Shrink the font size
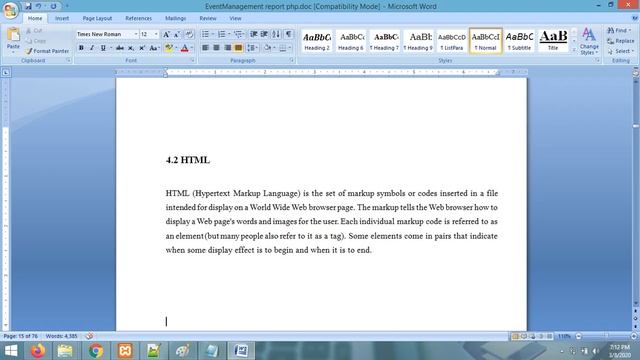Image resolution: width=640 pixels, height=360 pixels. point(177,34)
